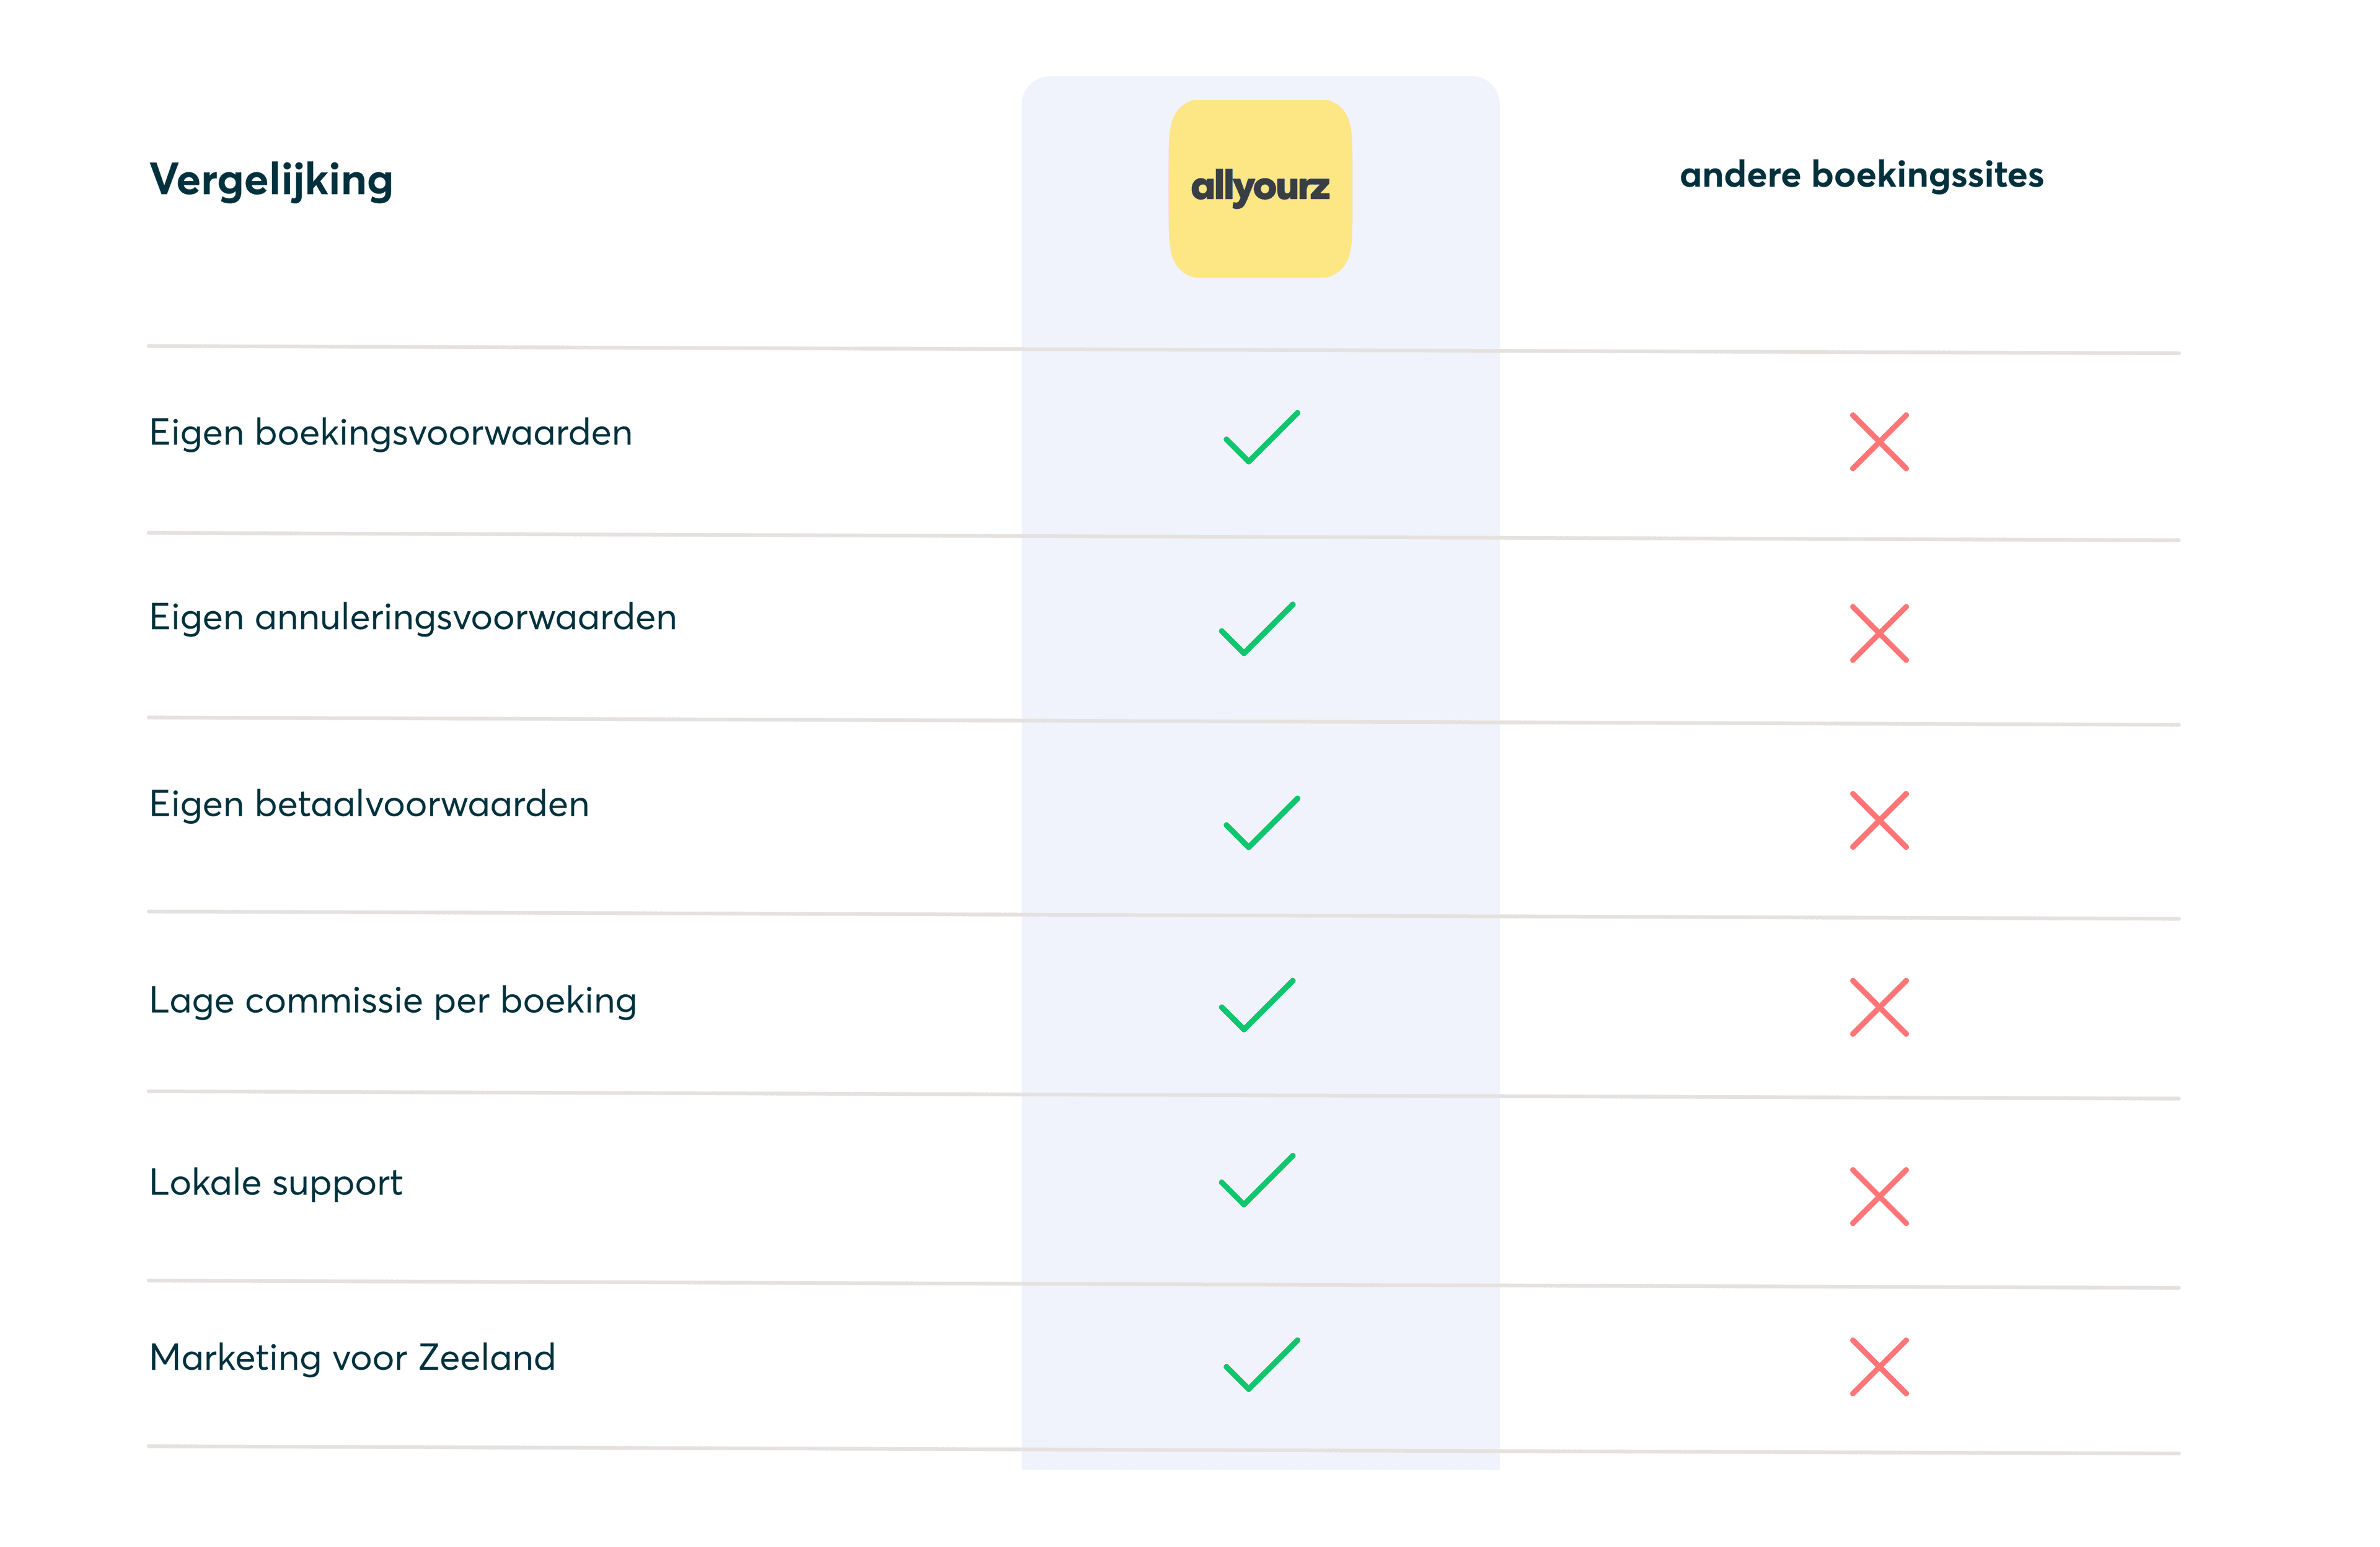Click the 'andere boekingssites' column header
Image resolution: width=2380 pixels, height=1547 pixels.
click(1860, 175)
